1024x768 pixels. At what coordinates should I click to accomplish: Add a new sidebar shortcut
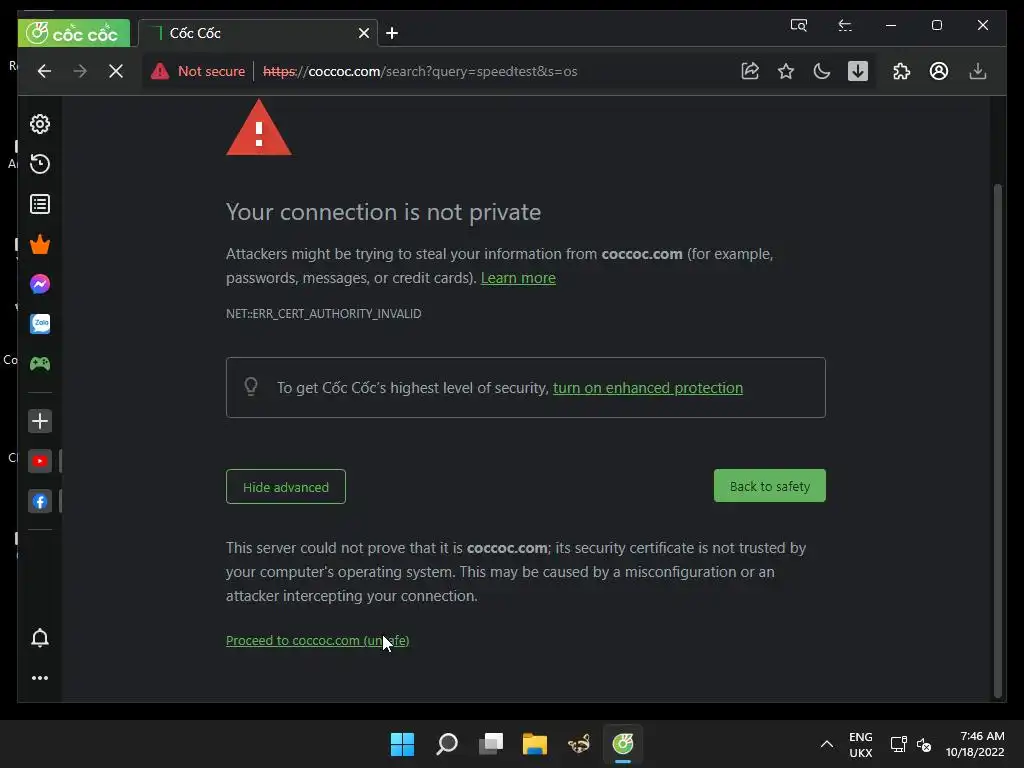click(x=40, y=421)
